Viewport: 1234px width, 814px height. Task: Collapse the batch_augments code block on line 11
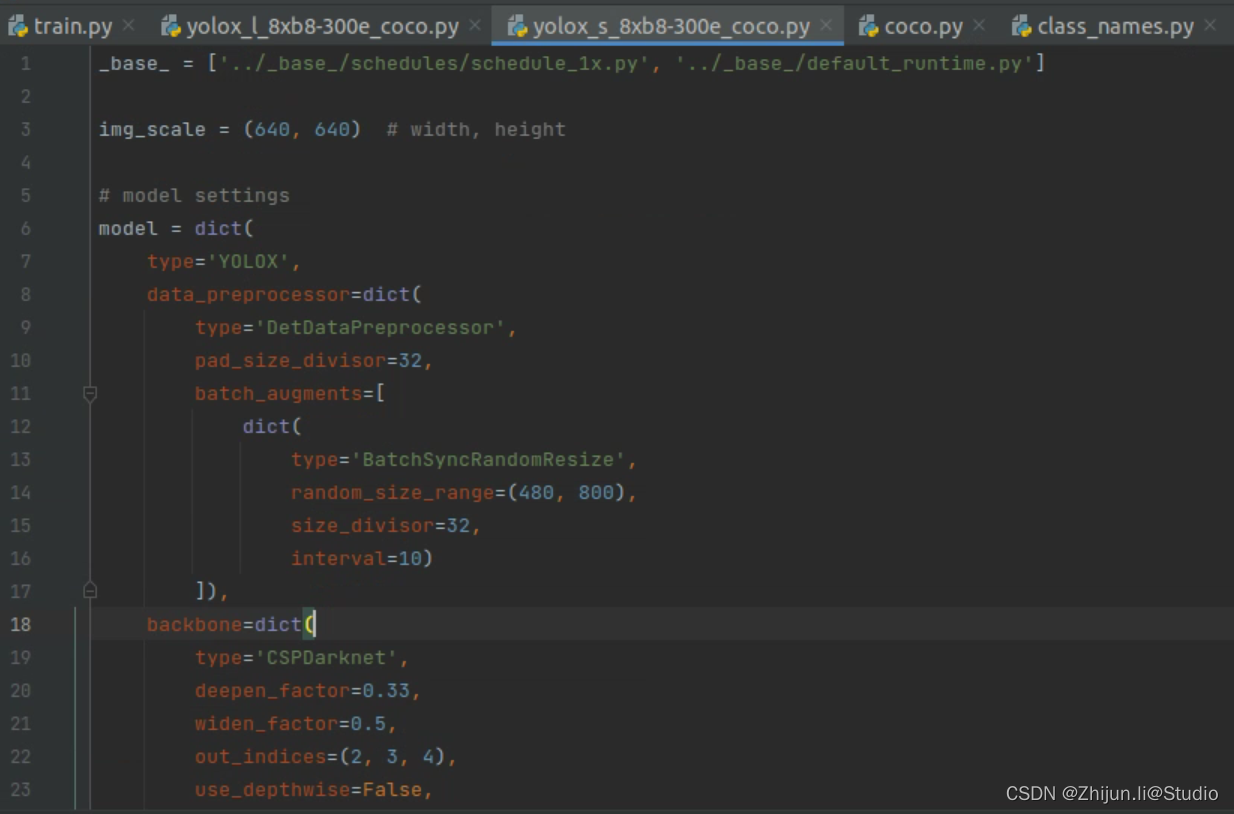tap(90, 394)
